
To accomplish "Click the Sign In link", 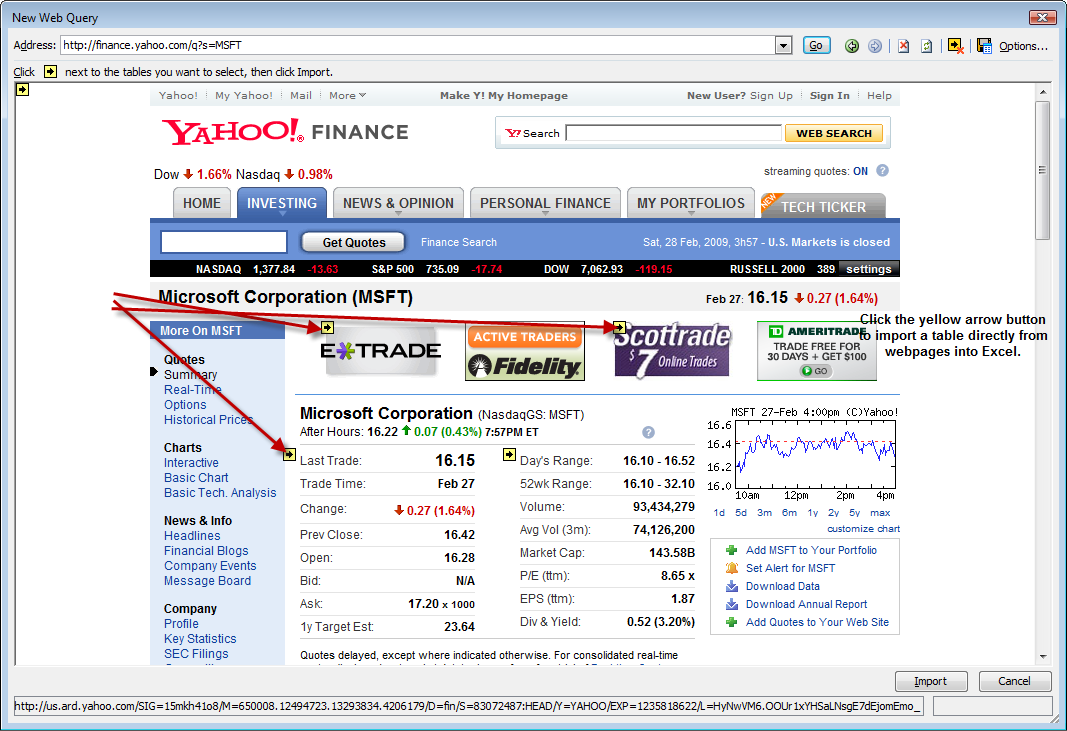I will coord(830,95).
